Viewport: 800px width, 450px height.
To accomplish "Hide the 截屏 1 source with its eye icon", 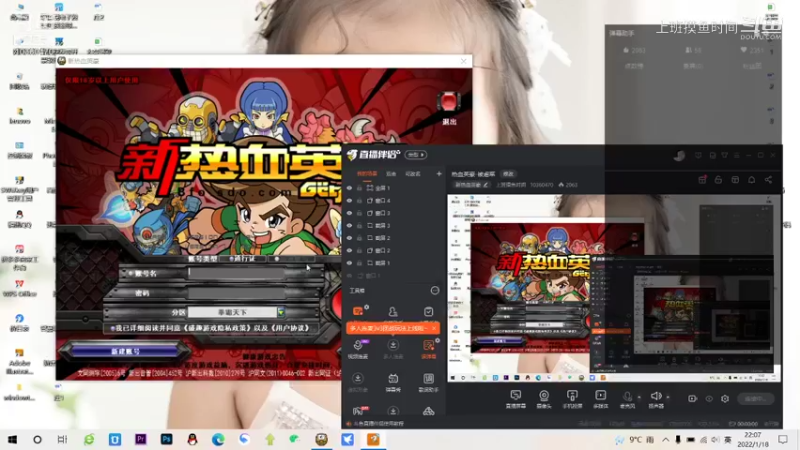I will tap(349, 263).
